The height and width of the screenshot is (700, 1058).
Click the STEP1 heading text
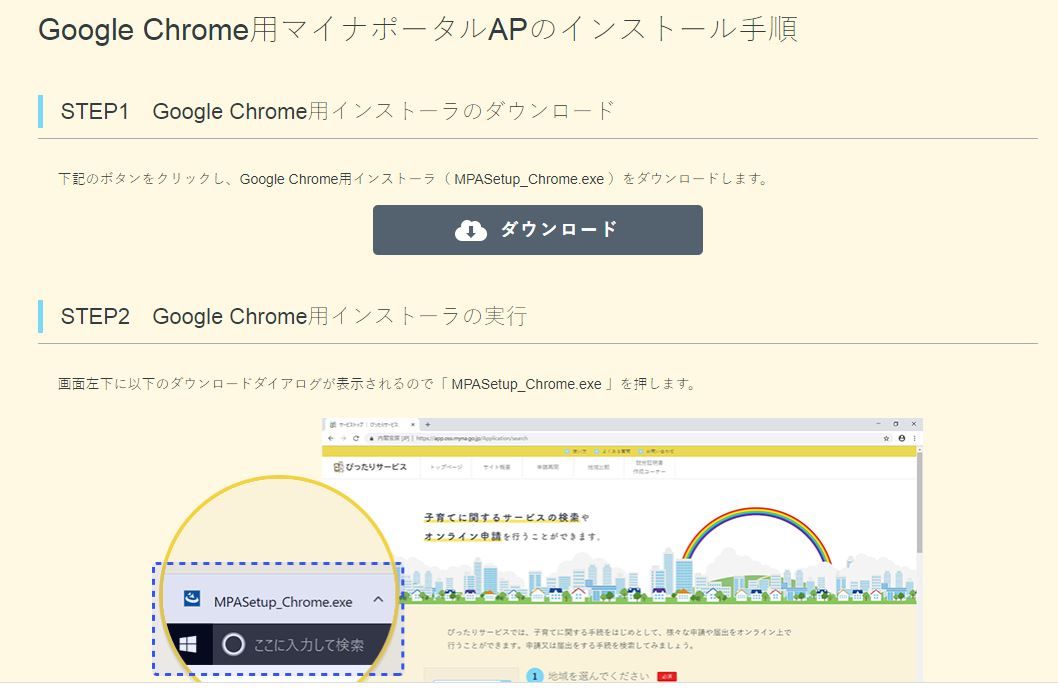(x=337, y=111)
